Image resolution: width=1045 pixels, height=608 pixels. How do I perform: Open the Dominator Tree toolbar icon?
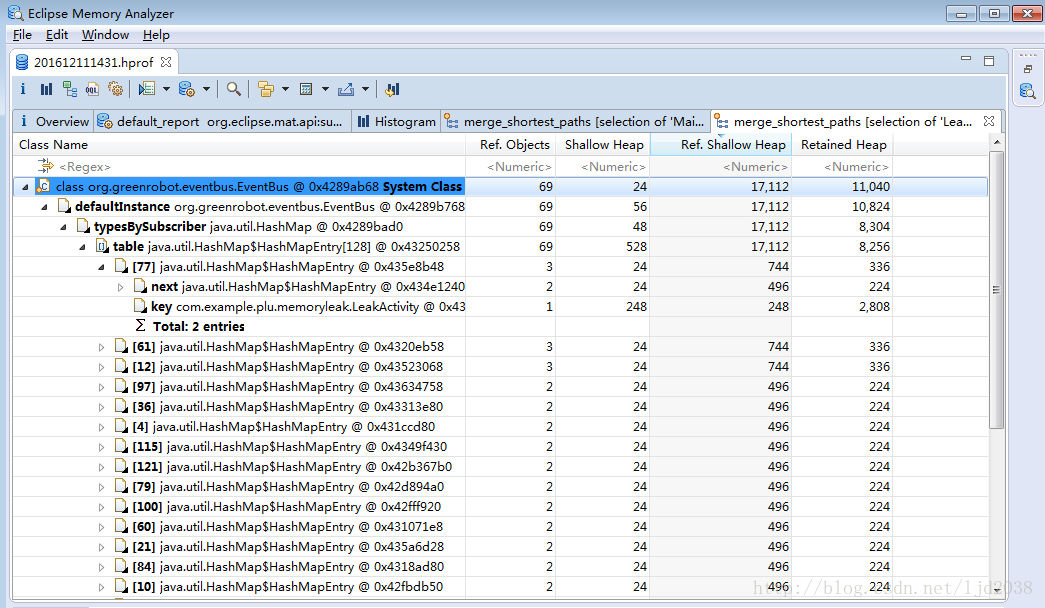(x=69, y=89)
